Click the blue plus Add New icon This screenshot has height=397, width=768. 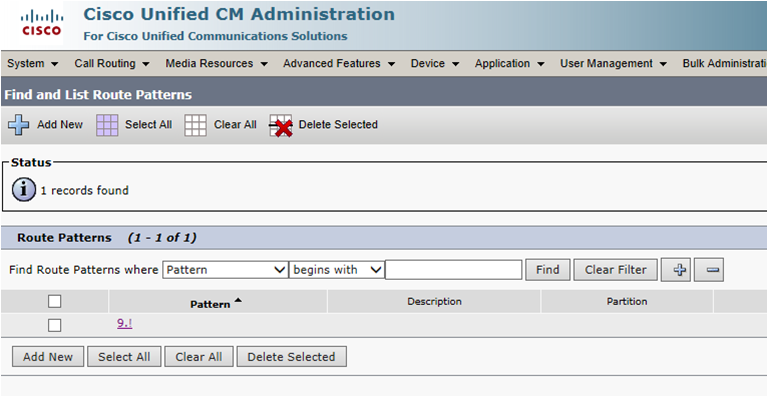[x=19, y=125]
